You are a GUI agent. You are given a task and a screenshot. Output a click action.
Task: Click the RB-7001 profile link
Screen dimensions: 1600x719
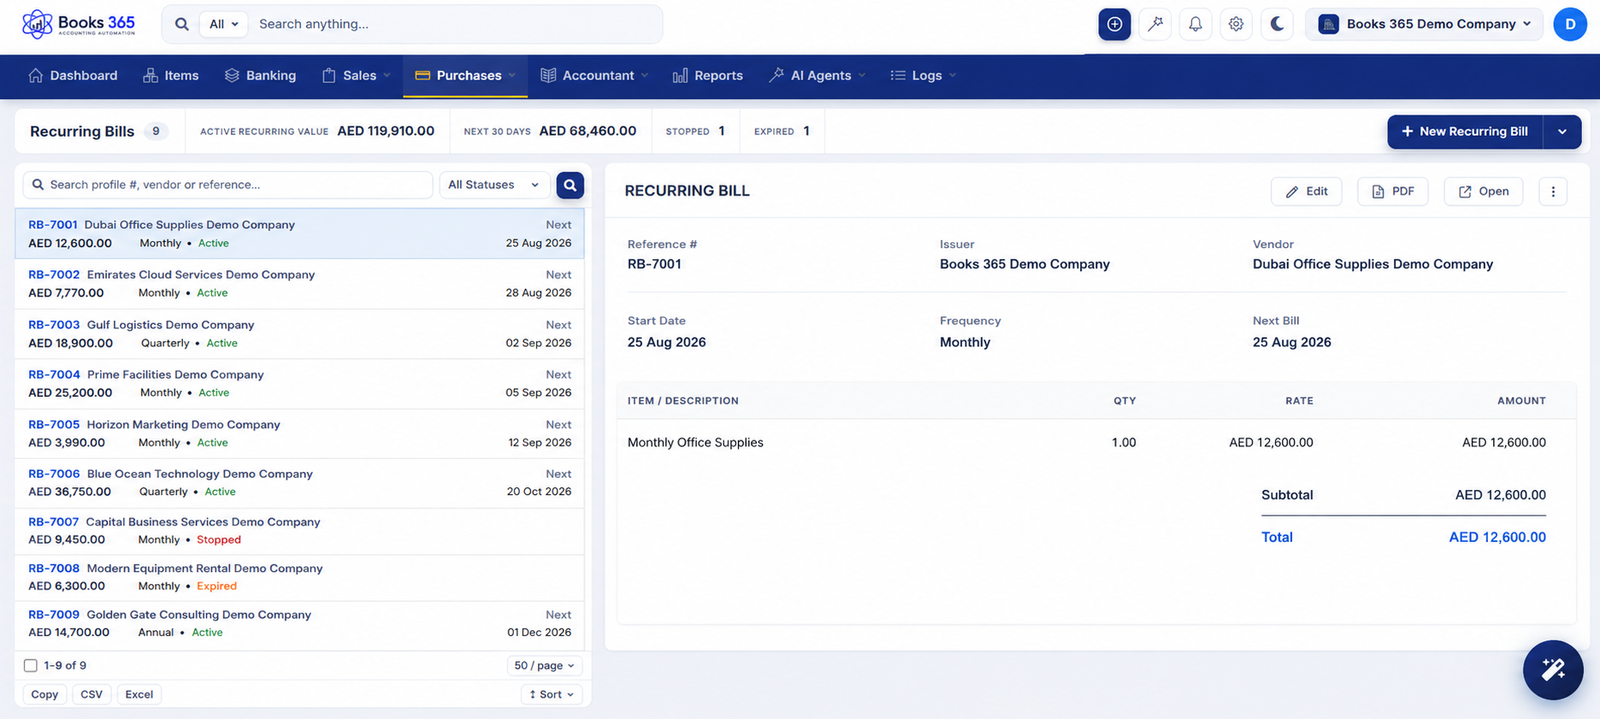pos(53,225)
